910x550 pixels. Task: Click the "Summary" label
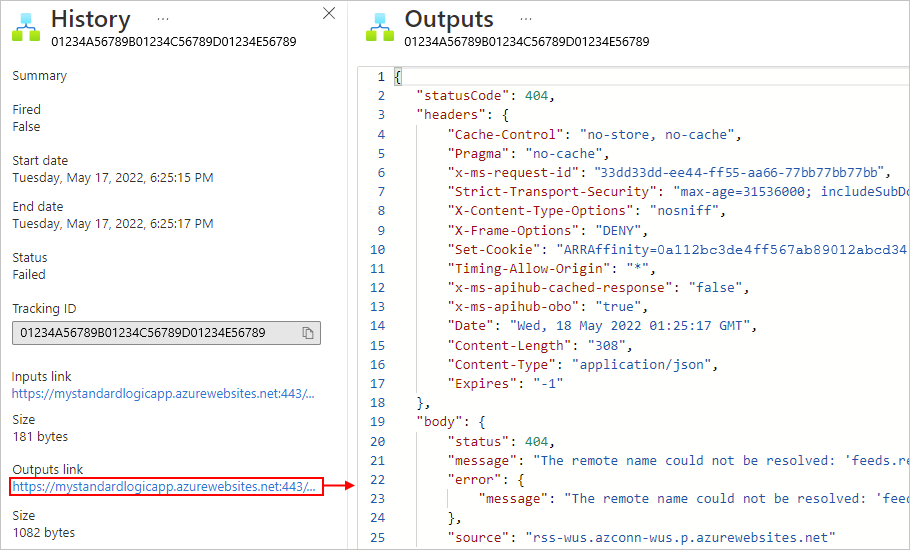tap(39, 76)
